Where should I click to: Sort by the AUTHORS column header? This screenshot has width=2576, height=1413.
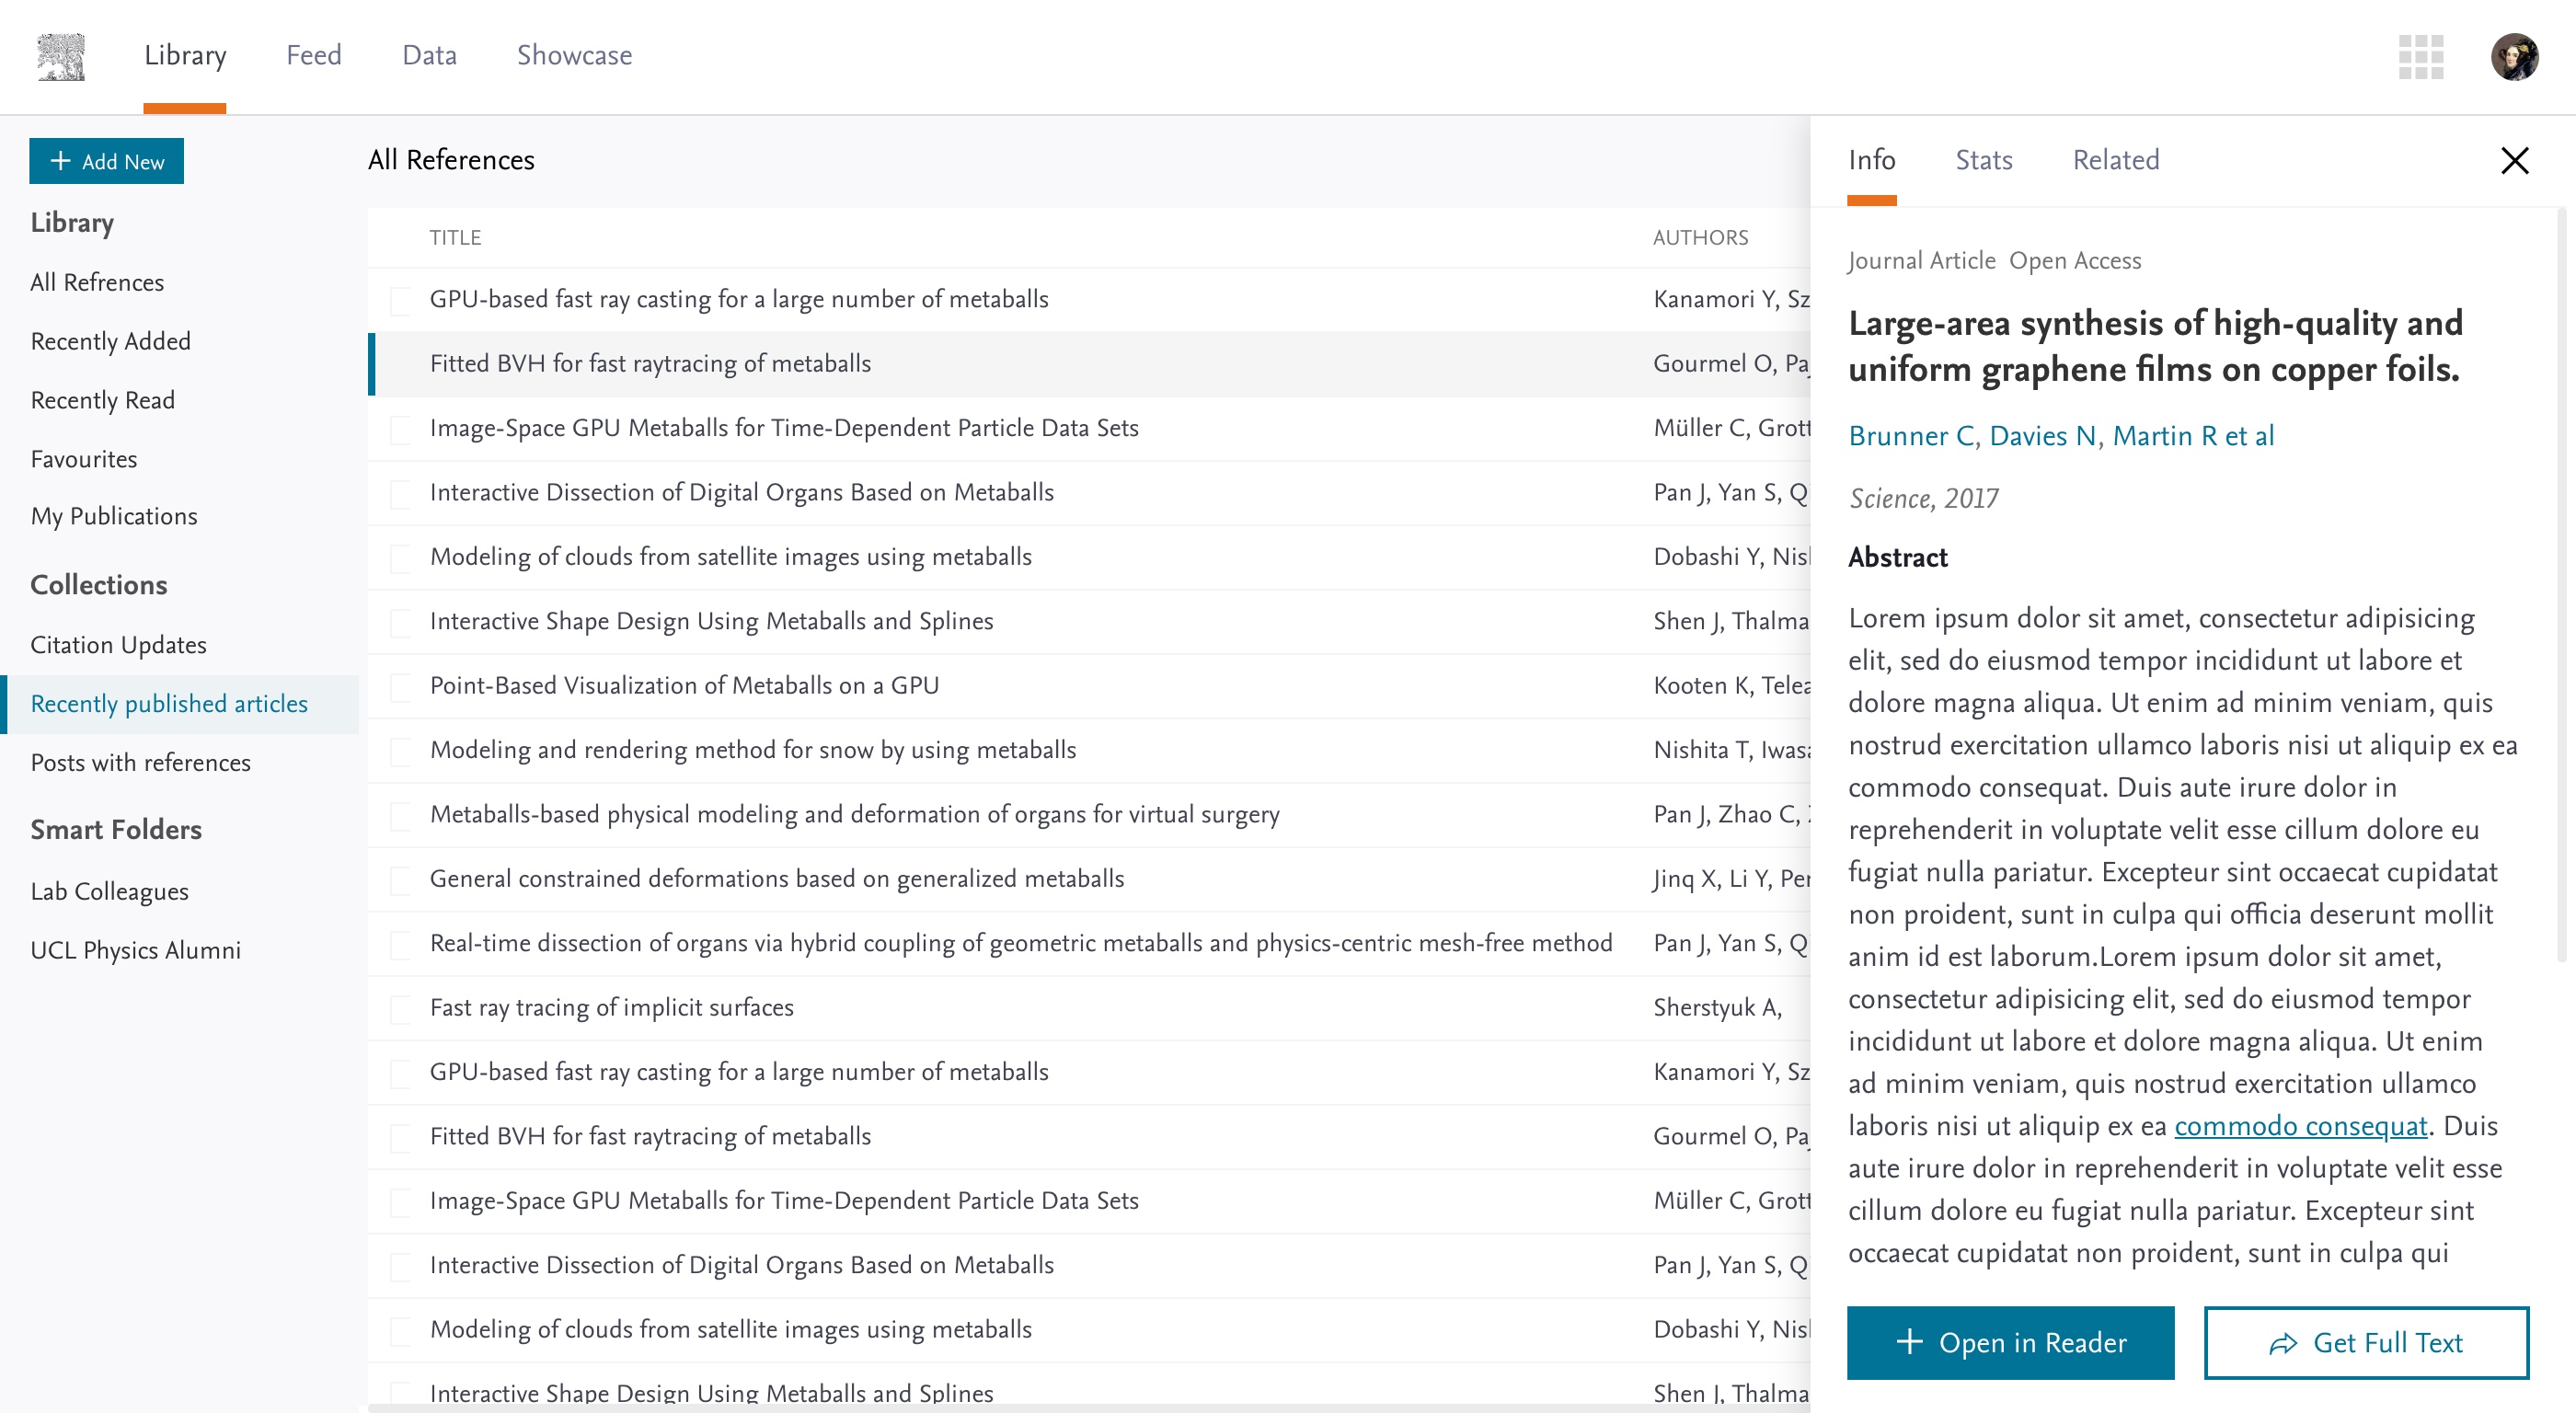(1700, 237)
